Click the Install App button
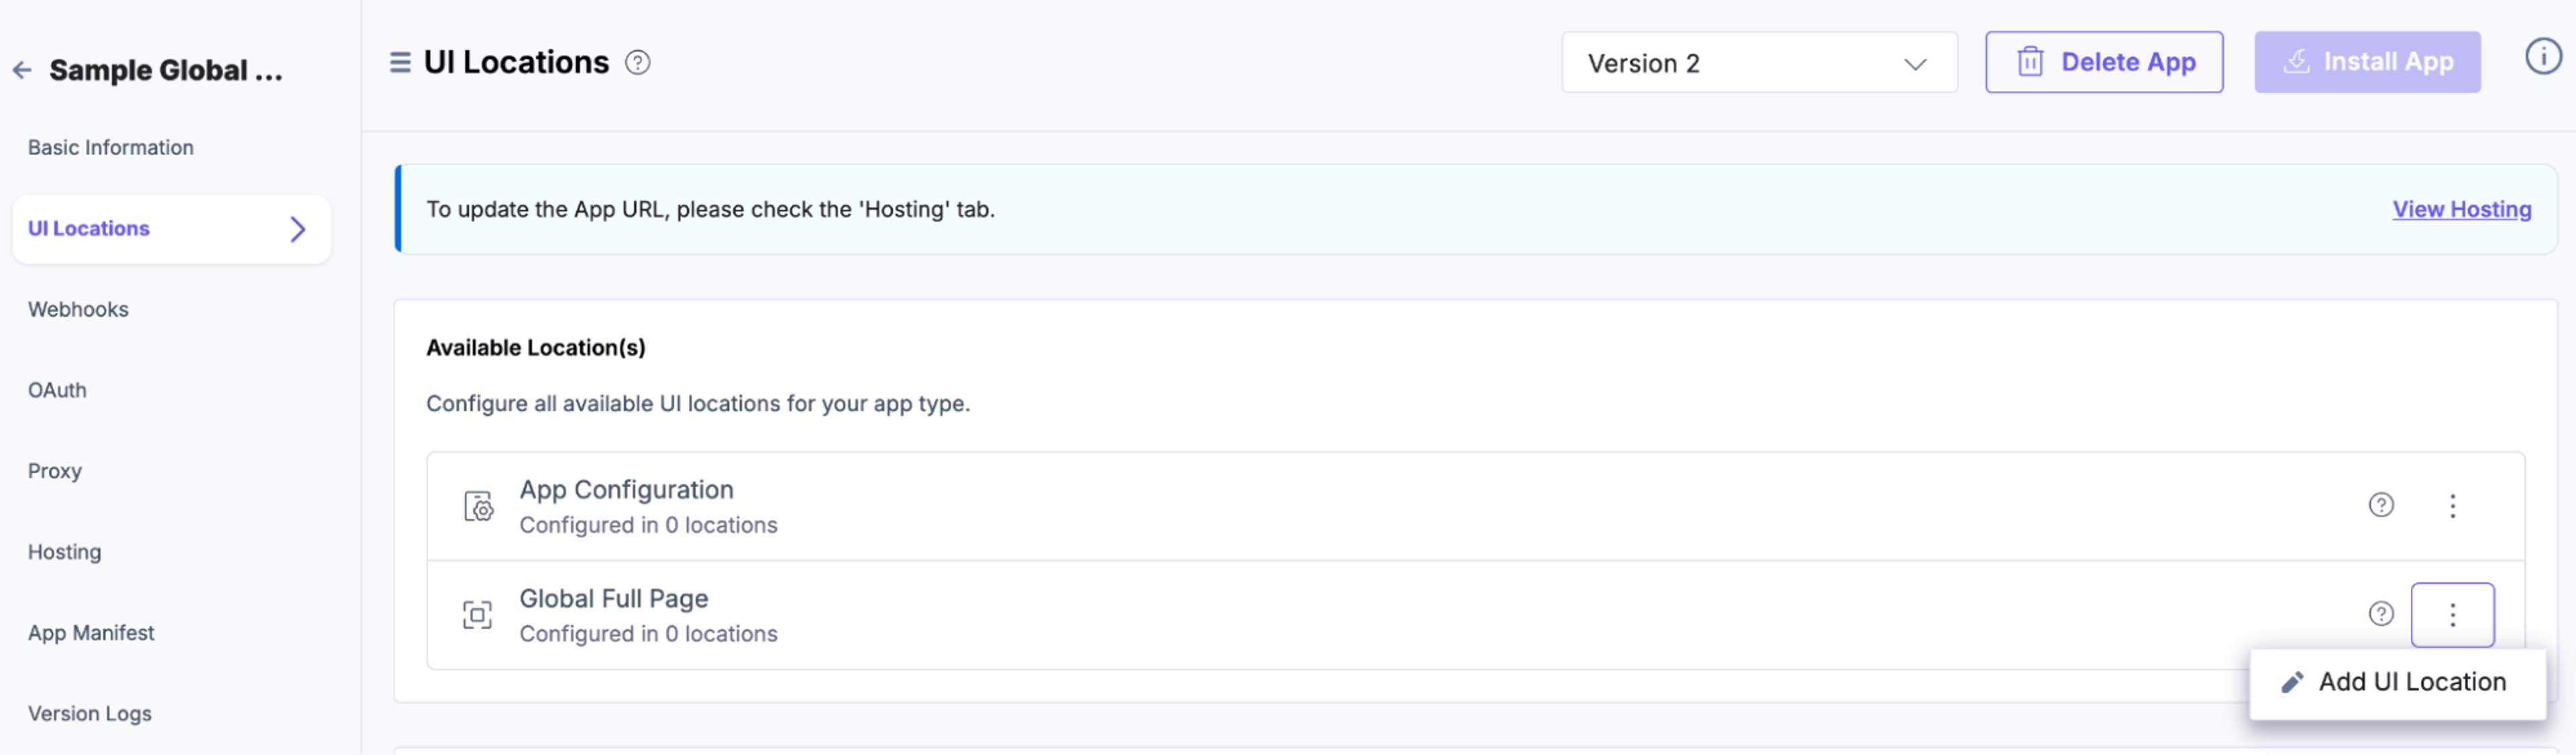The height and width of the screenshot is (755, 2576). click(x=2367, y=63)
